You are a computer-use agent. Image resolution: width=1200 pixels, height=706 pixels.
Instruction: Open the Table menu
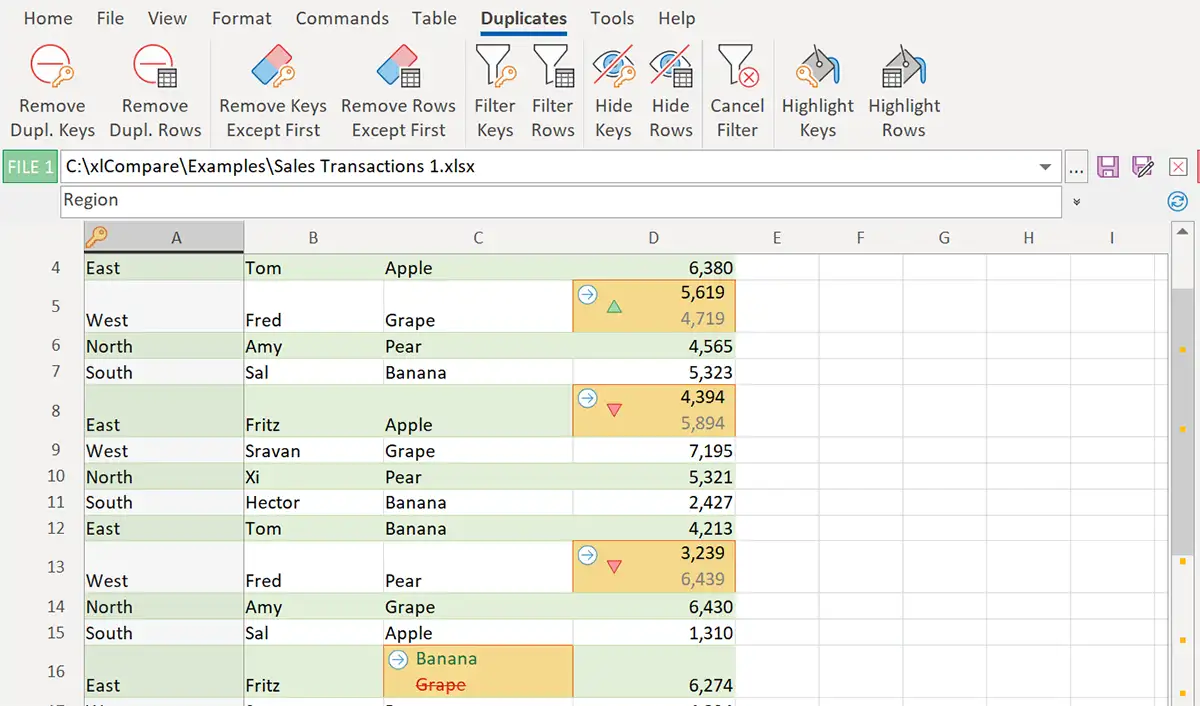(434, 18)
